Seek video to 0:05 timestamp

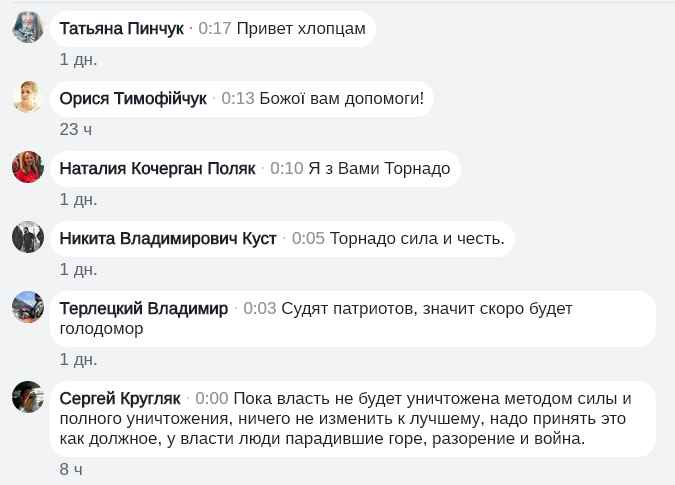tap(308, 238)
